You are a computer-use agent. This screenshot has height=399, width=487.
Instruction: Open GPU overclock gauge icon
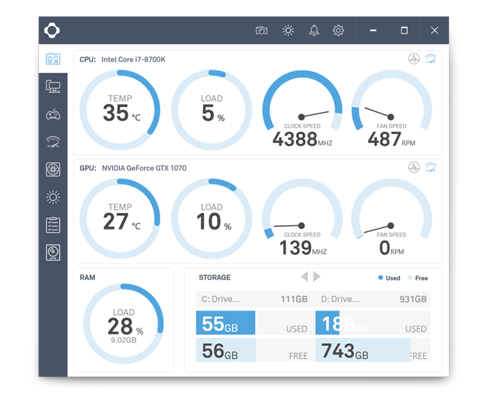tap(431, 167)
